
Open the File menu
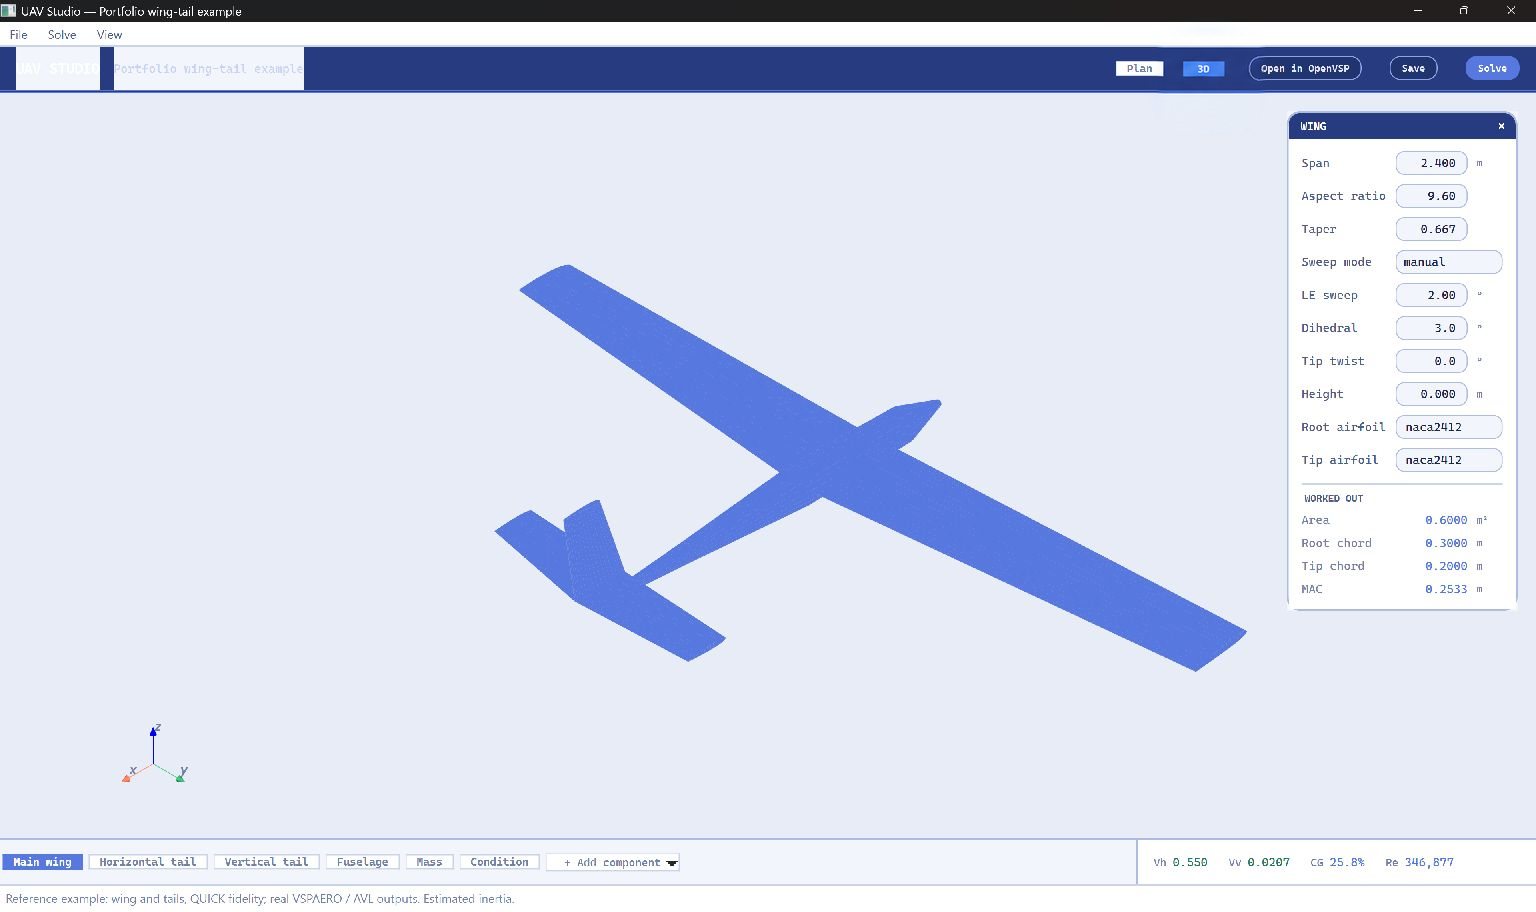pyautogui.click(x=18, y=34)
